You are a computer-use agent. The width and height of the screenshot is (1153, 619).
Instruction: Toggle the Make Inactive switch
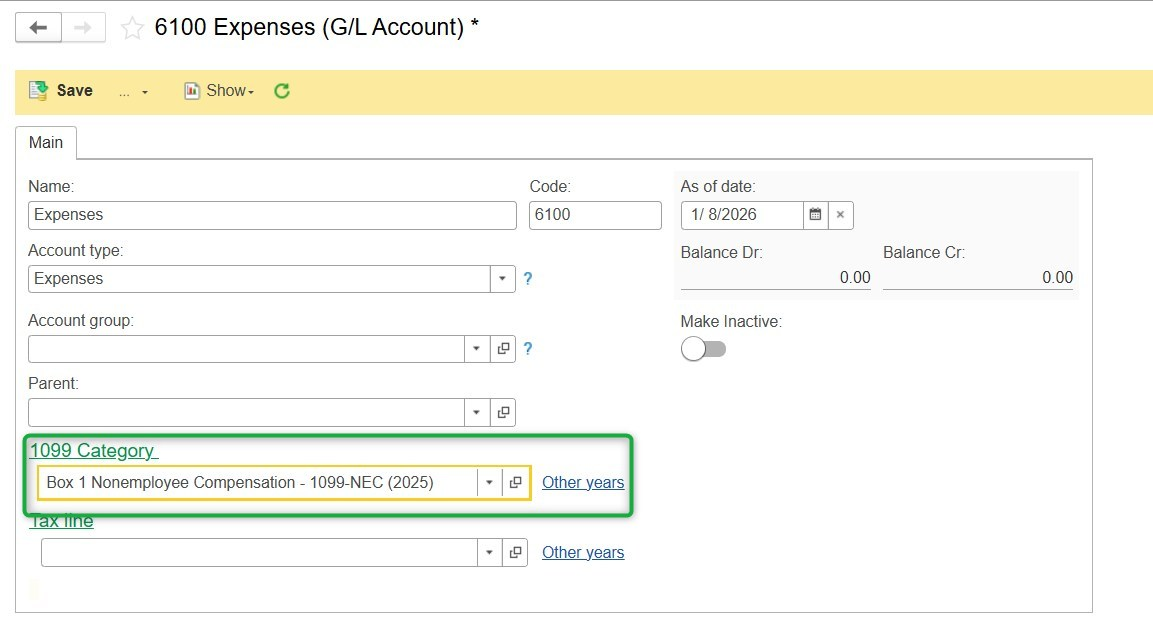pyautogui.click(x=703, y=349)
